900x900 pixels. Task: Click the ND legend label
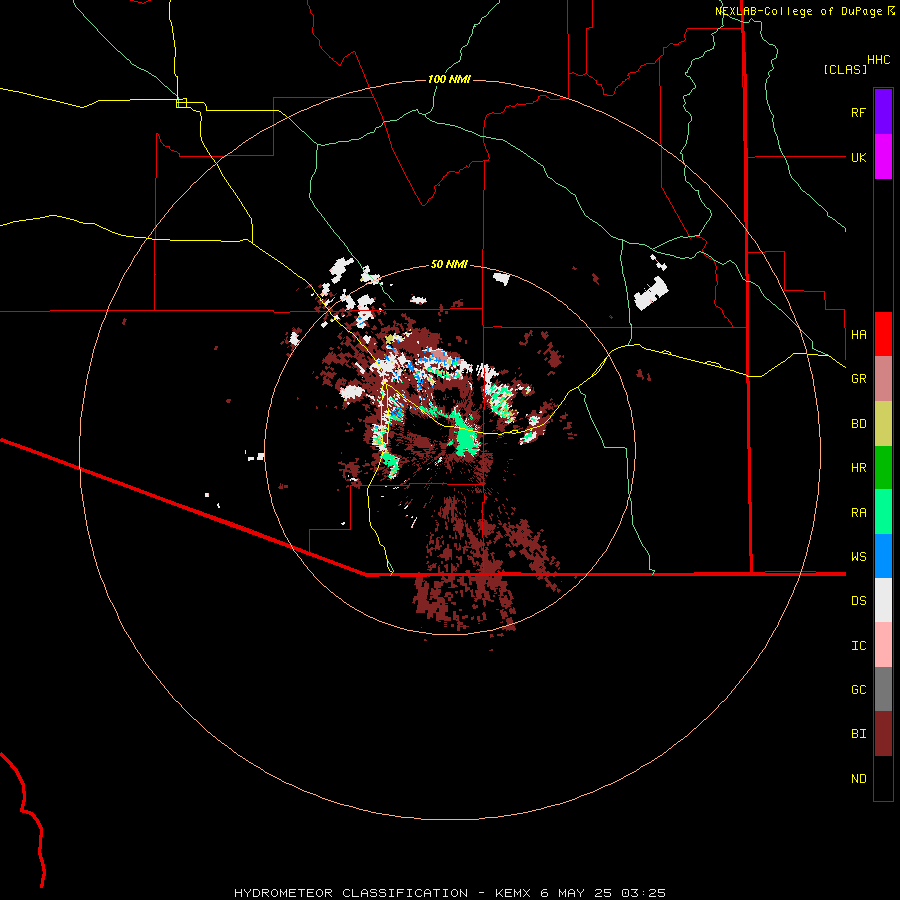859,778
